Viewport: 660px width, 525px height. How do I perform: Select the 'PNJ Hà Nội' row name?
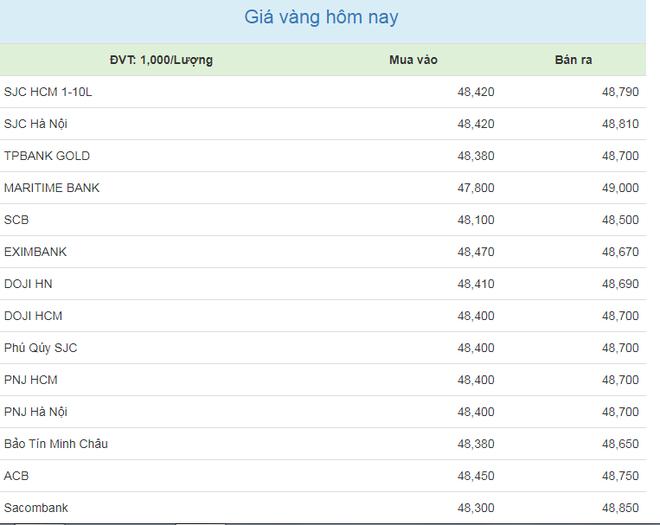[x=36, y=412]
